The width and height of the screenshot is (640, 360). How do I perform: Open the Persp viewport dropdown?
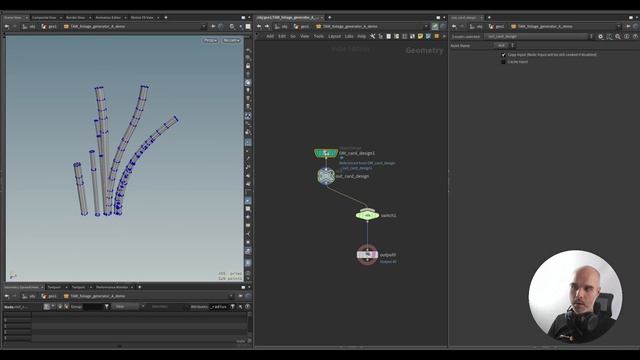[x=210, y=40]
